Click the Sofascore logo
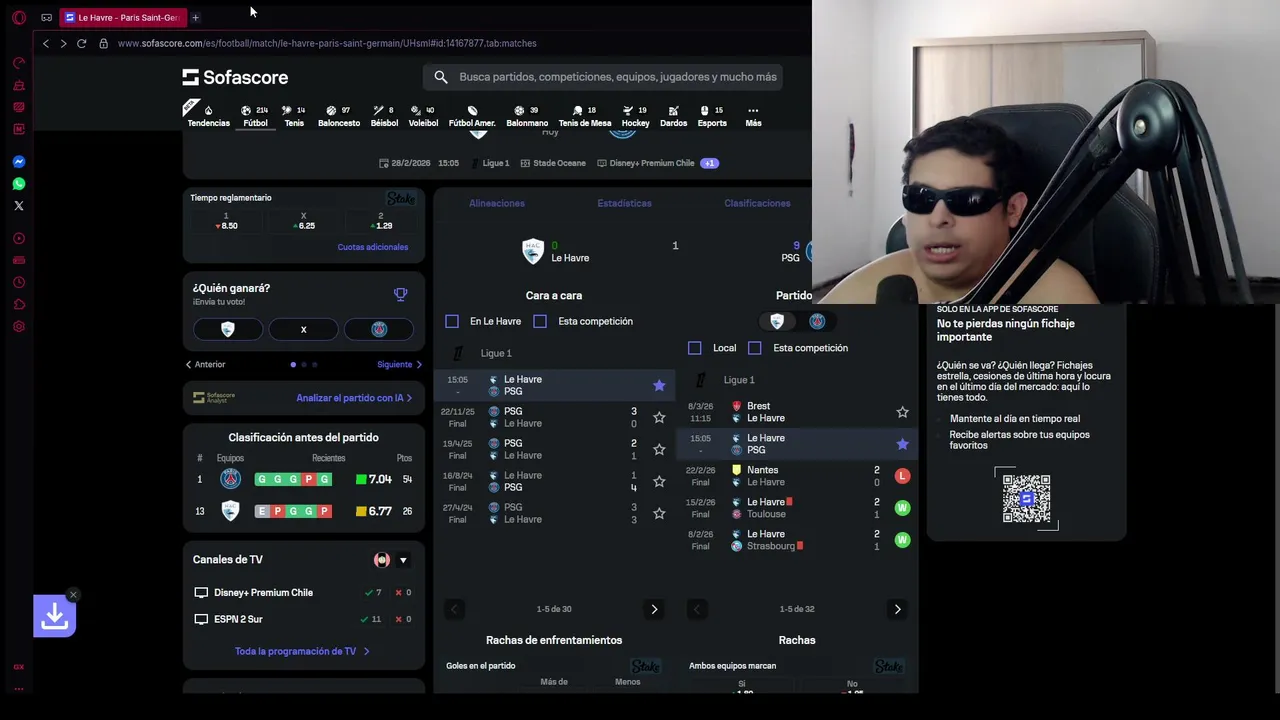 235,77
